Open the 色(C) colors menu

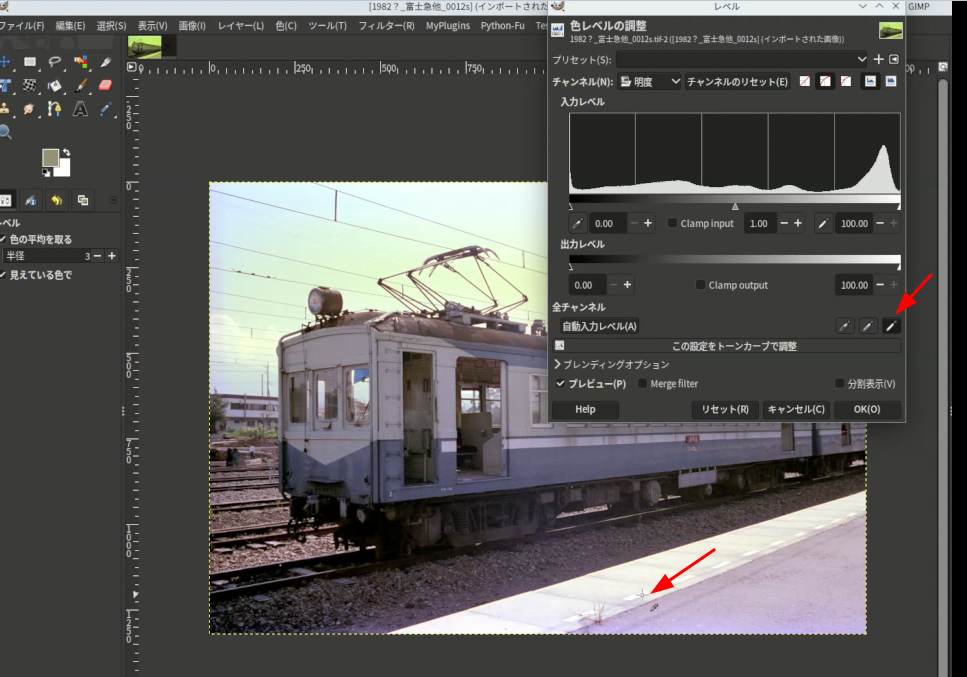286,26
